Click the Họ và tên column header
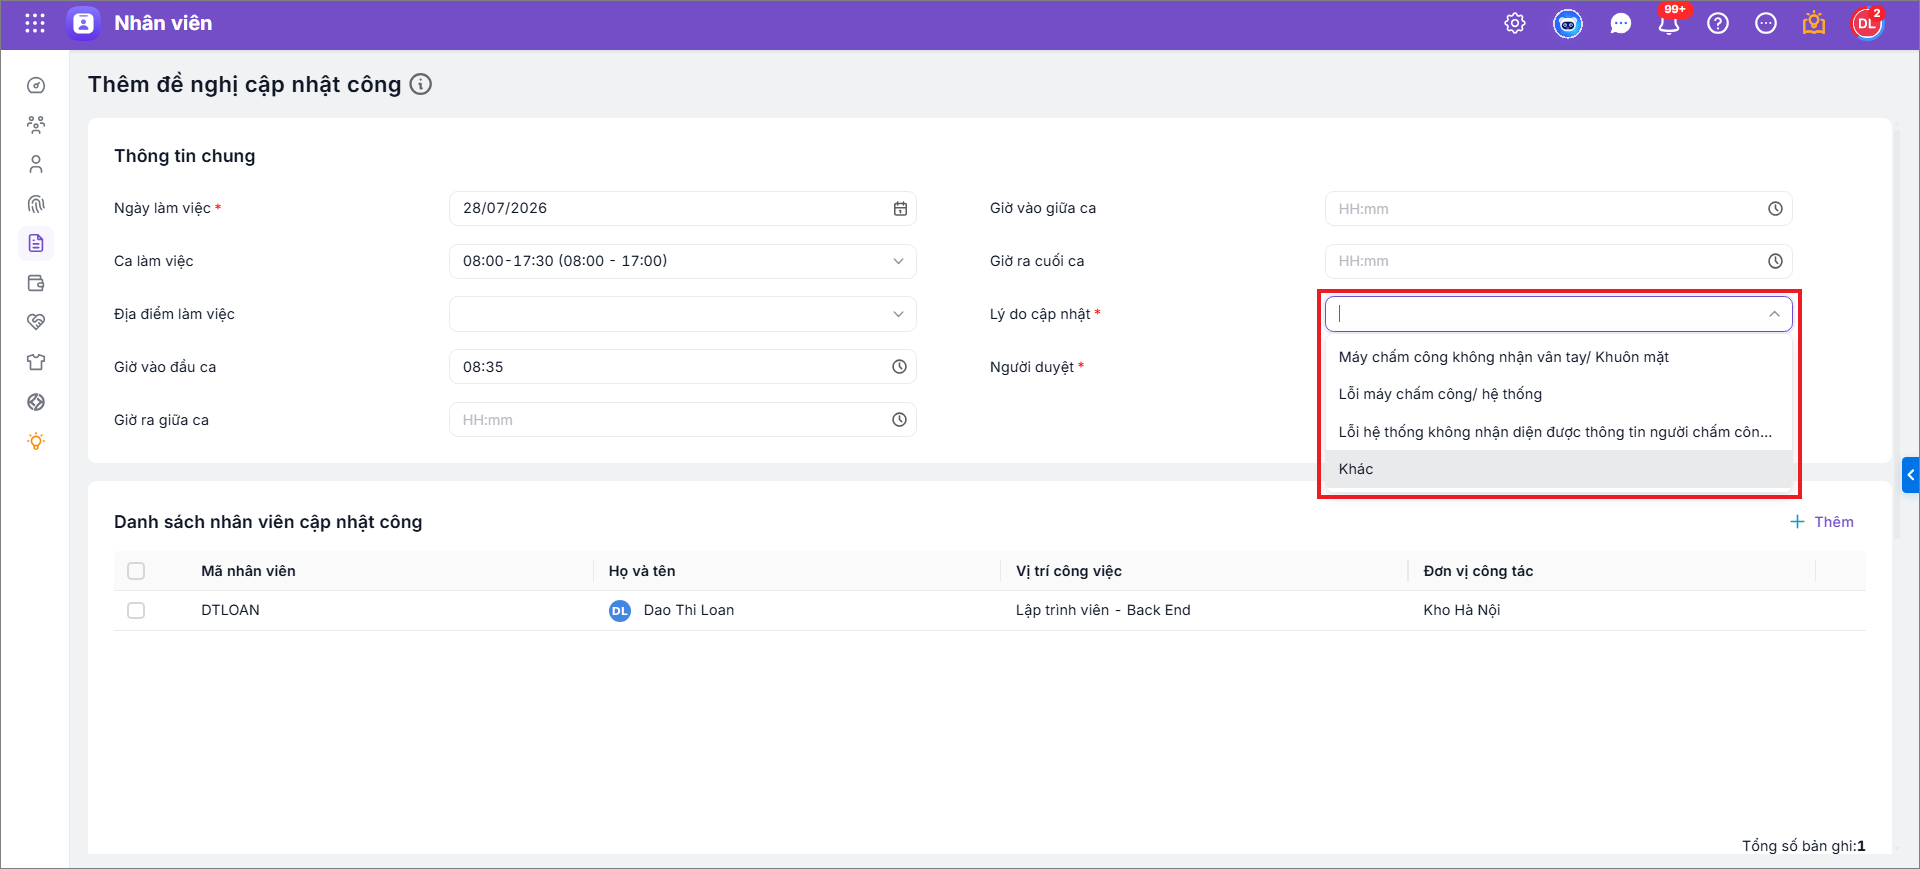This screenshot has width=1920, height=869. click(642, 571)
